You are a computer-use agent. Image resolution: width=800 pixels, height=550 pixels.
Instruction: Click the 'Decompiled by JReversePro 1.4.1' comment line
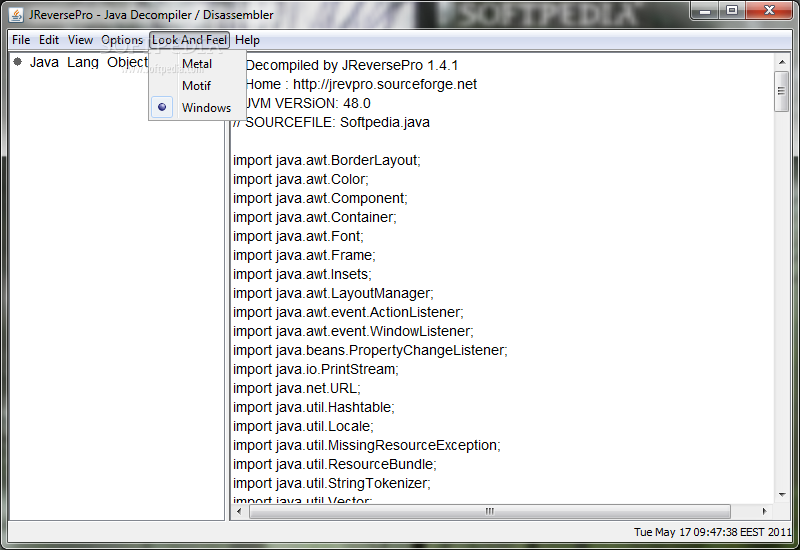pyautogui.click(x=352, y=65)
